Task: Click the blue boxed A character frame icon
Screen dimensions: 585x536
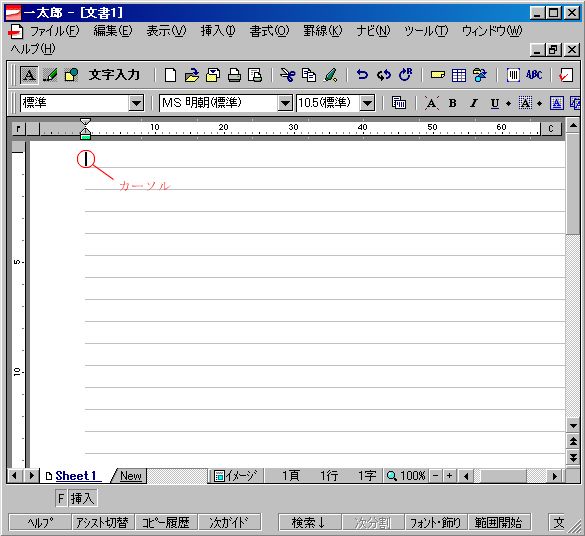Action: pos(557,103)
